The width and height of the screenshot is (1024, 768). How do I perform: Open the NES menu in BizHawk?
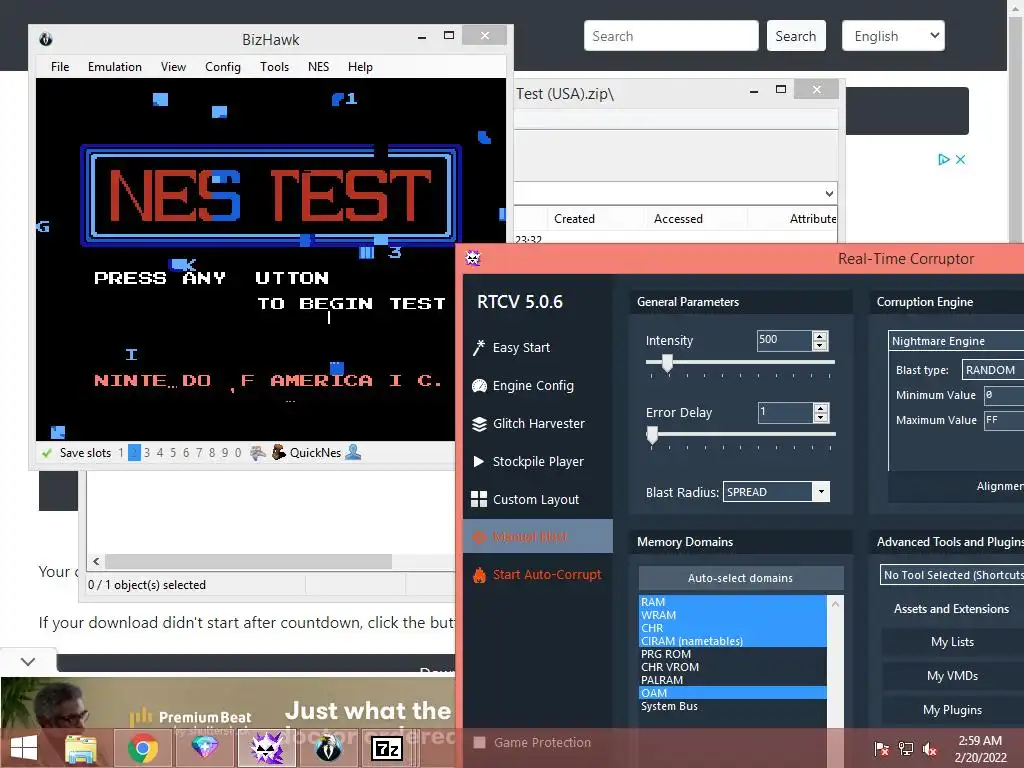[x=319, y=67]
